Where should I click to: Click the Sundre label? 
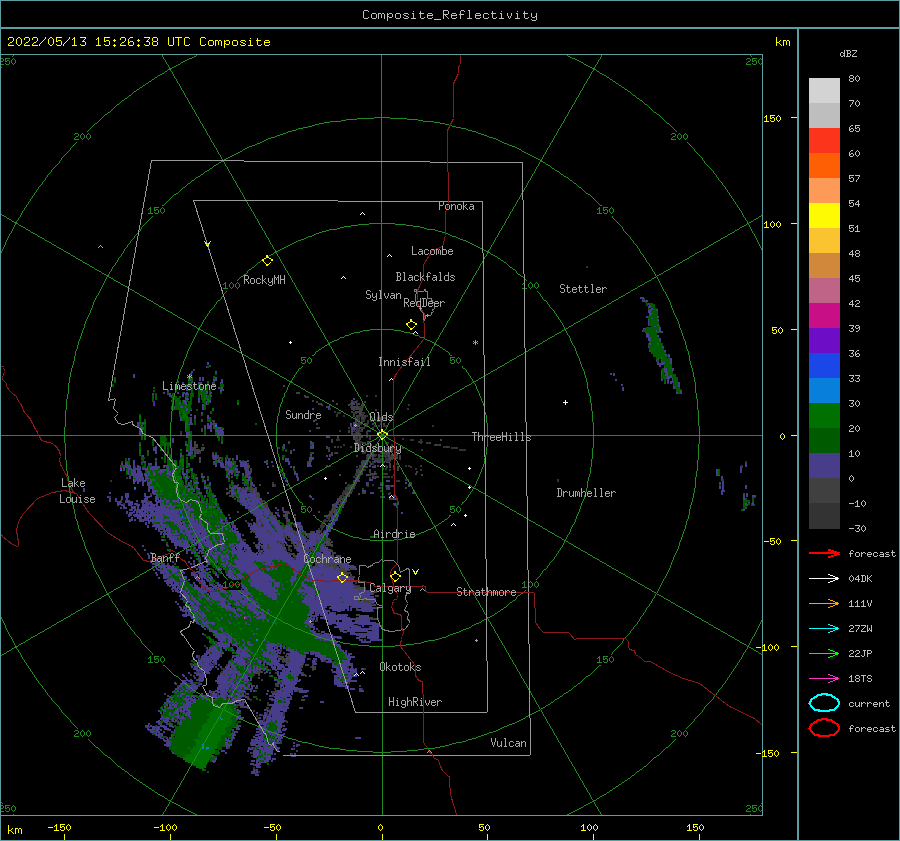303,414
